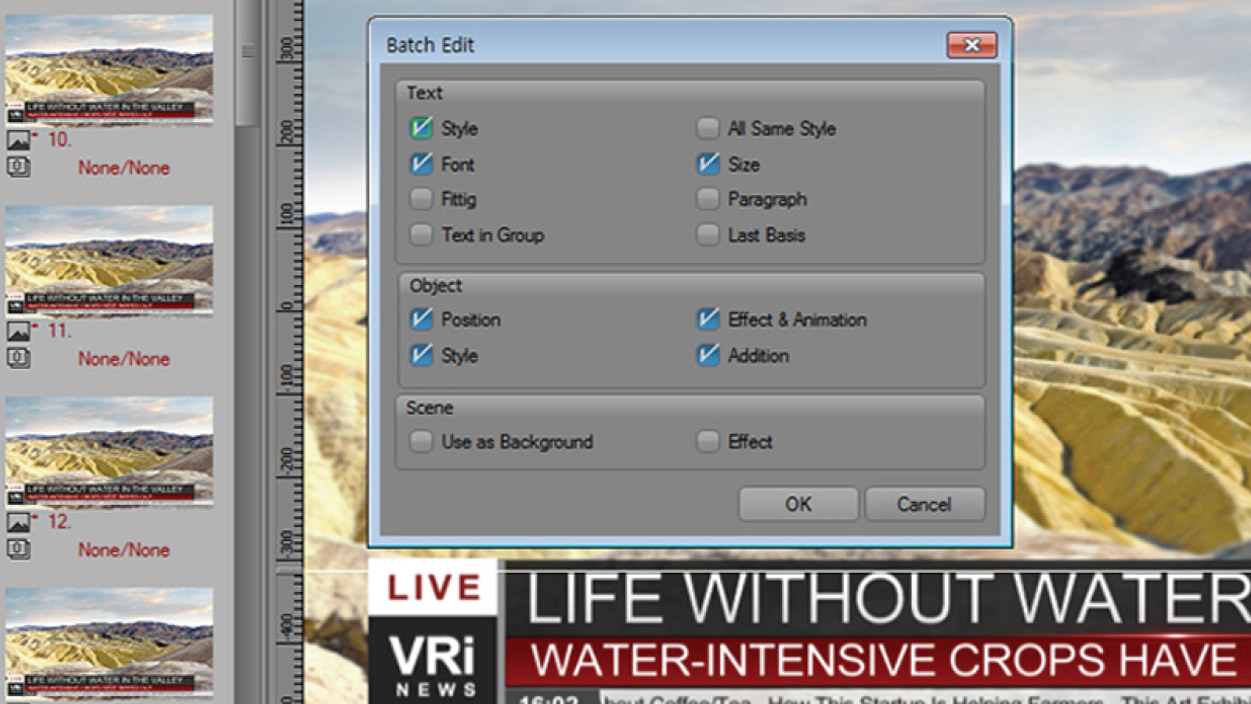Screen dimensions: 1251x704
Task: Uncheck the Size checkbox
Action: point(708,164)
